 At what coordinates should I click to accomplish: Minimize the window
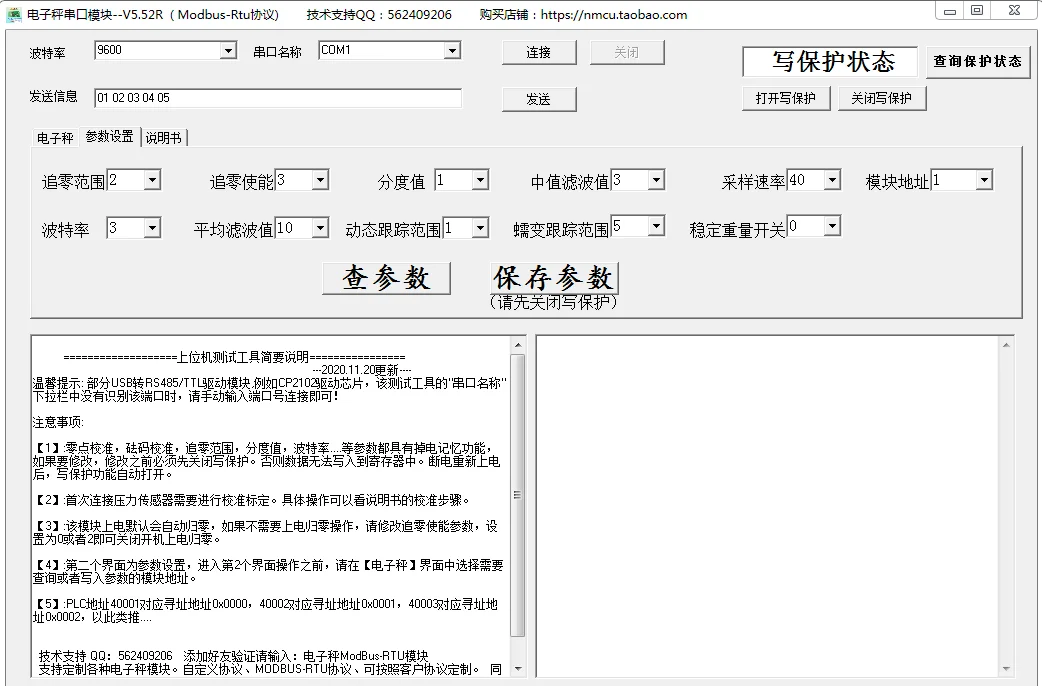tap(950, 11)
